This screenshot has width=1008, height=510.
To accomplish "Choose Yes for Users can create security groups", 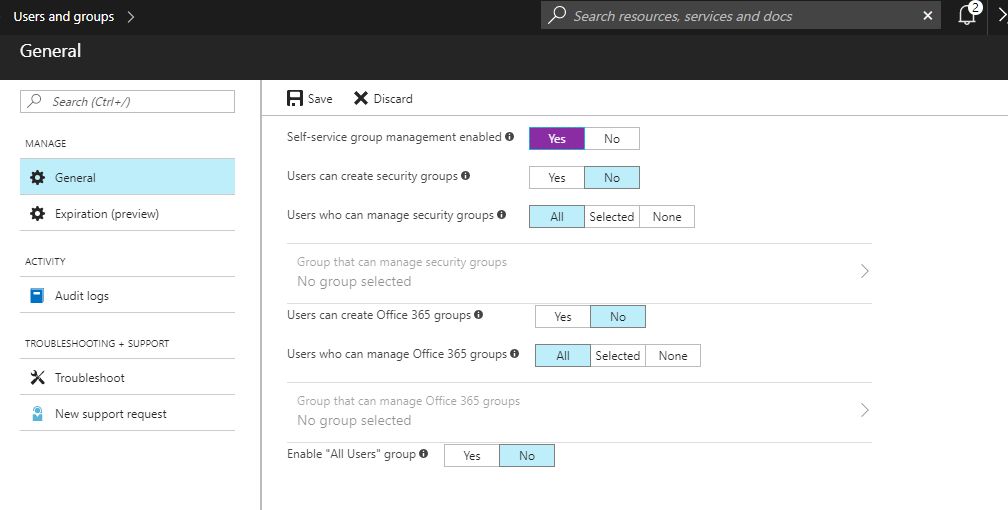I will [x=557, y=178].
